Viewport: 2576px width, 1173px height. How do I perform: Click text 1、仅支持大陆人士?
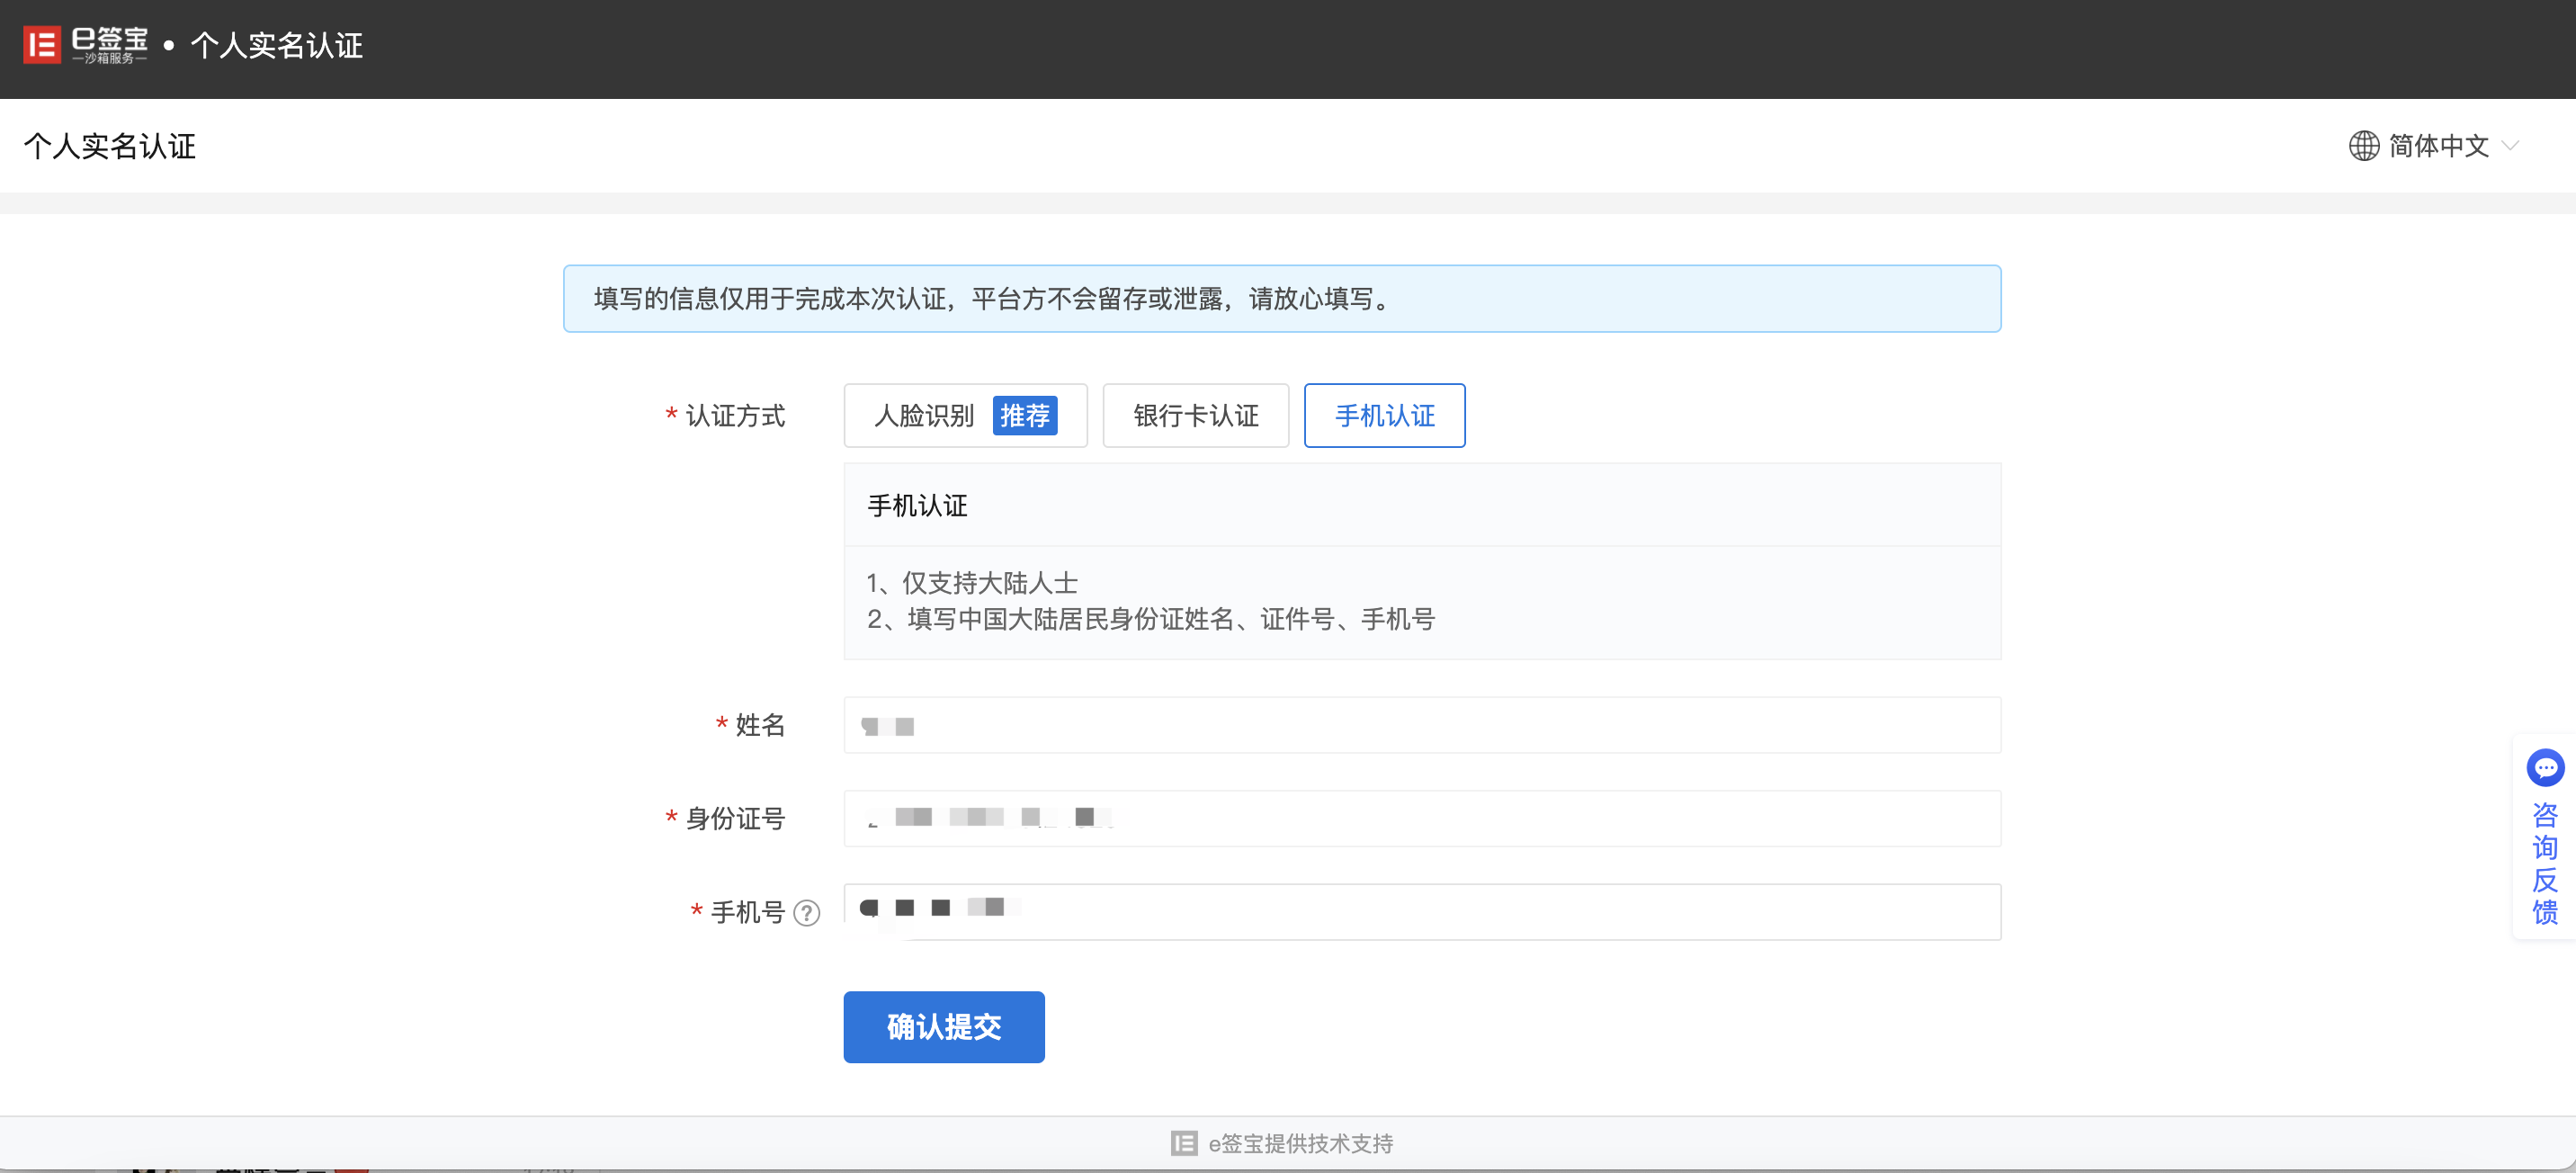[972, 582]
